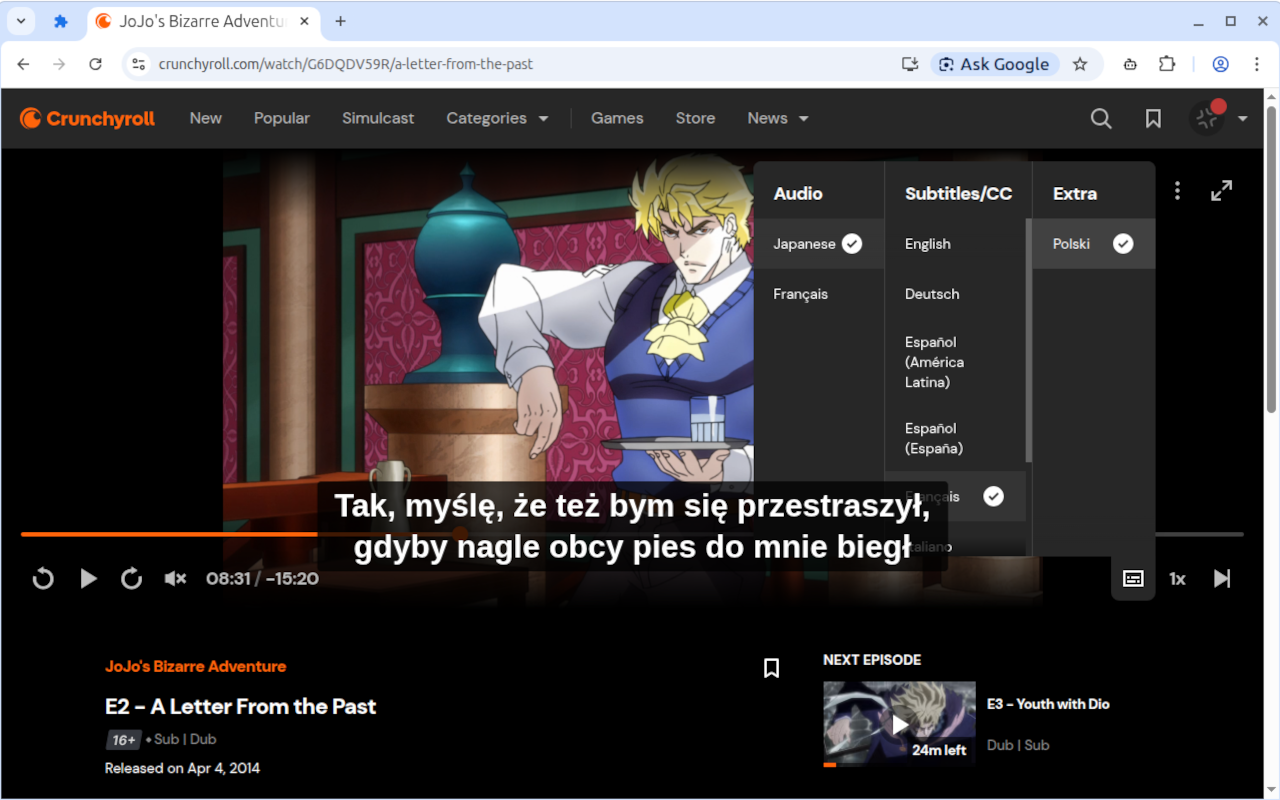Viewport: 1280px width, 800px height.
Task: Click the robot extension icon in toolbar
Action: tap(1130, 64)
